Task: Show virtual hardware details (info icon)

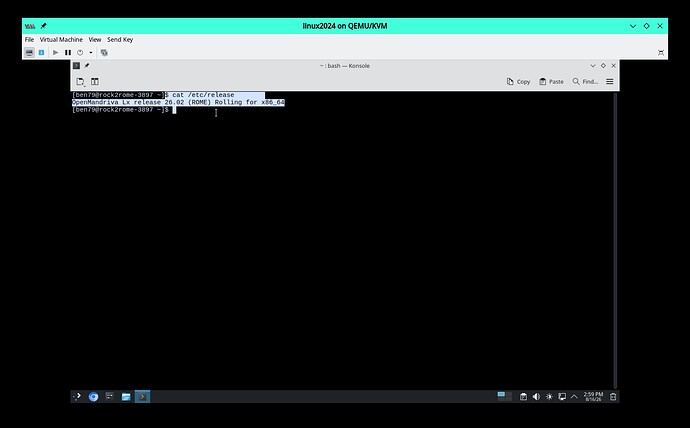Action: (x=41, y=53)
